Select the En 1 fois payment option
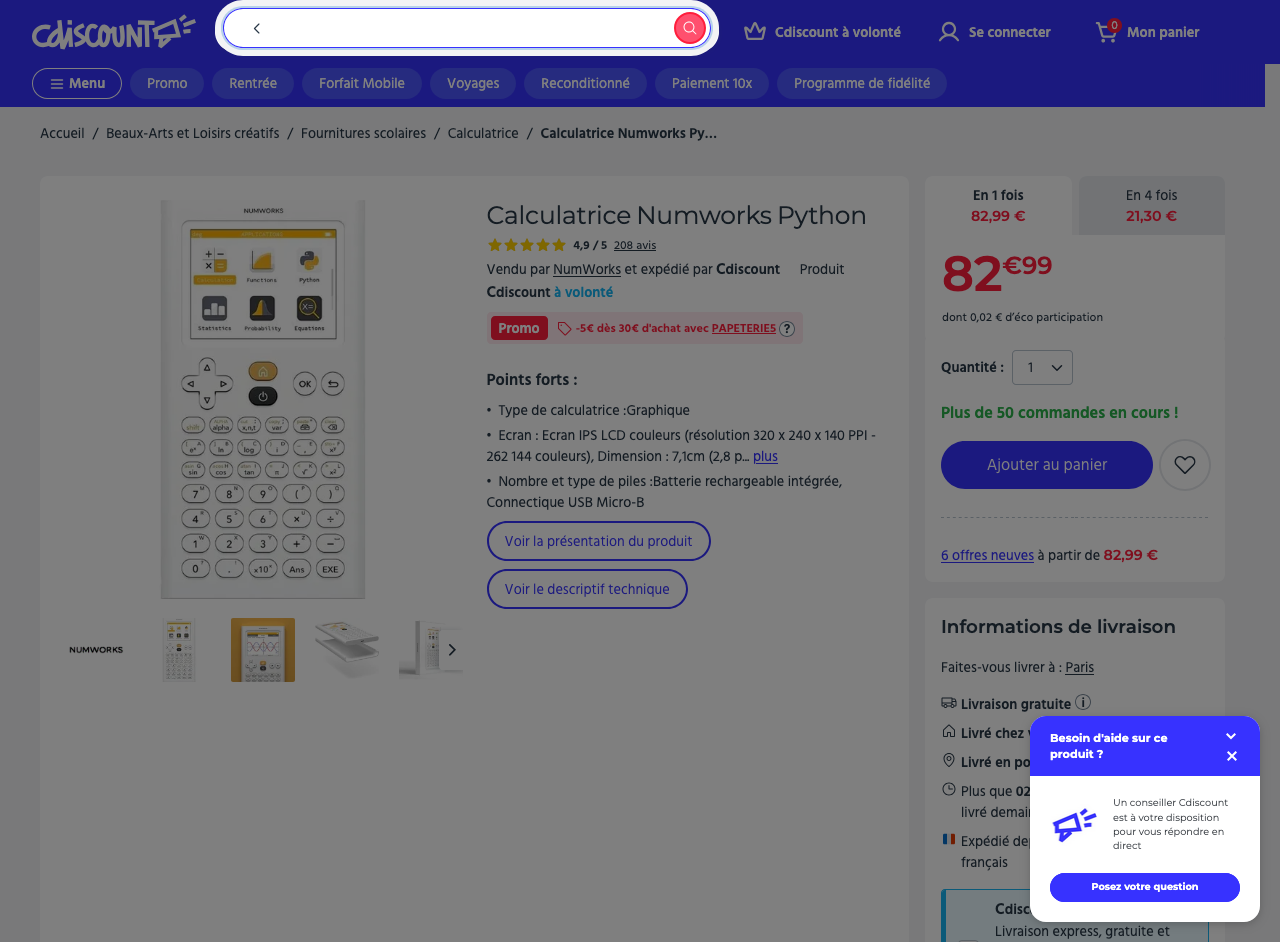This screenshot has width=1280, height=942. pyautogui.click(x=997, y=205)
